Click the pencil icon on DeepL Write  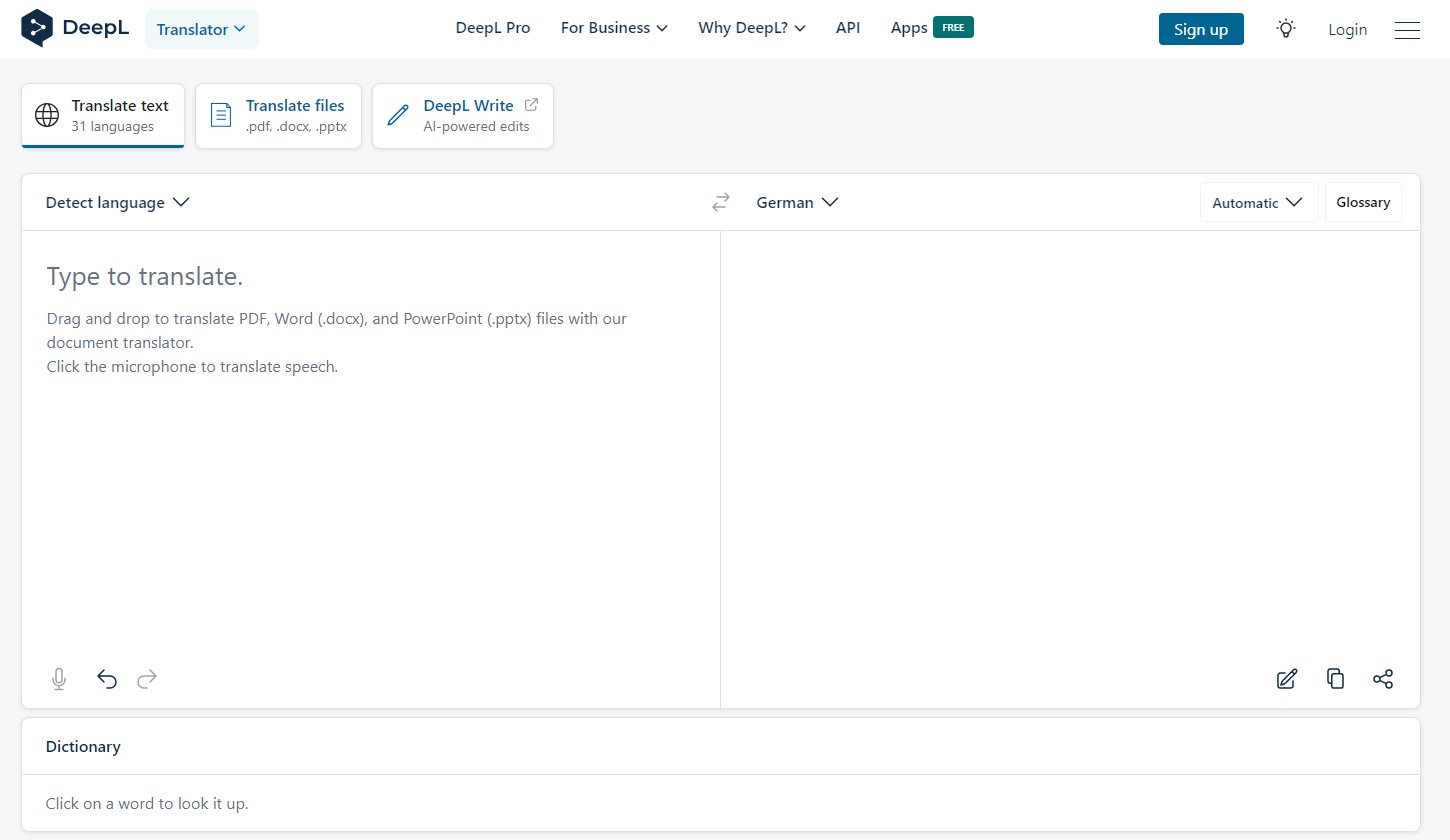398,115
